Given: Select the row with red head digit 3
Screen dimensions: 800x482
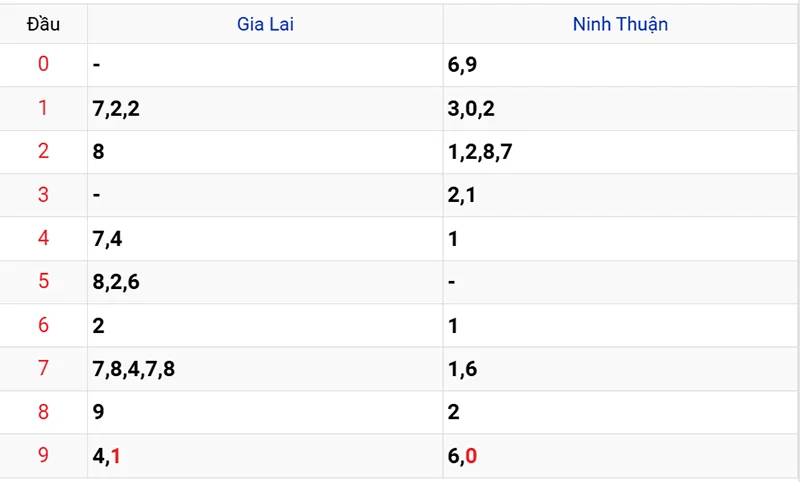Looking at the screenshot, I should (x=400, y=195).
